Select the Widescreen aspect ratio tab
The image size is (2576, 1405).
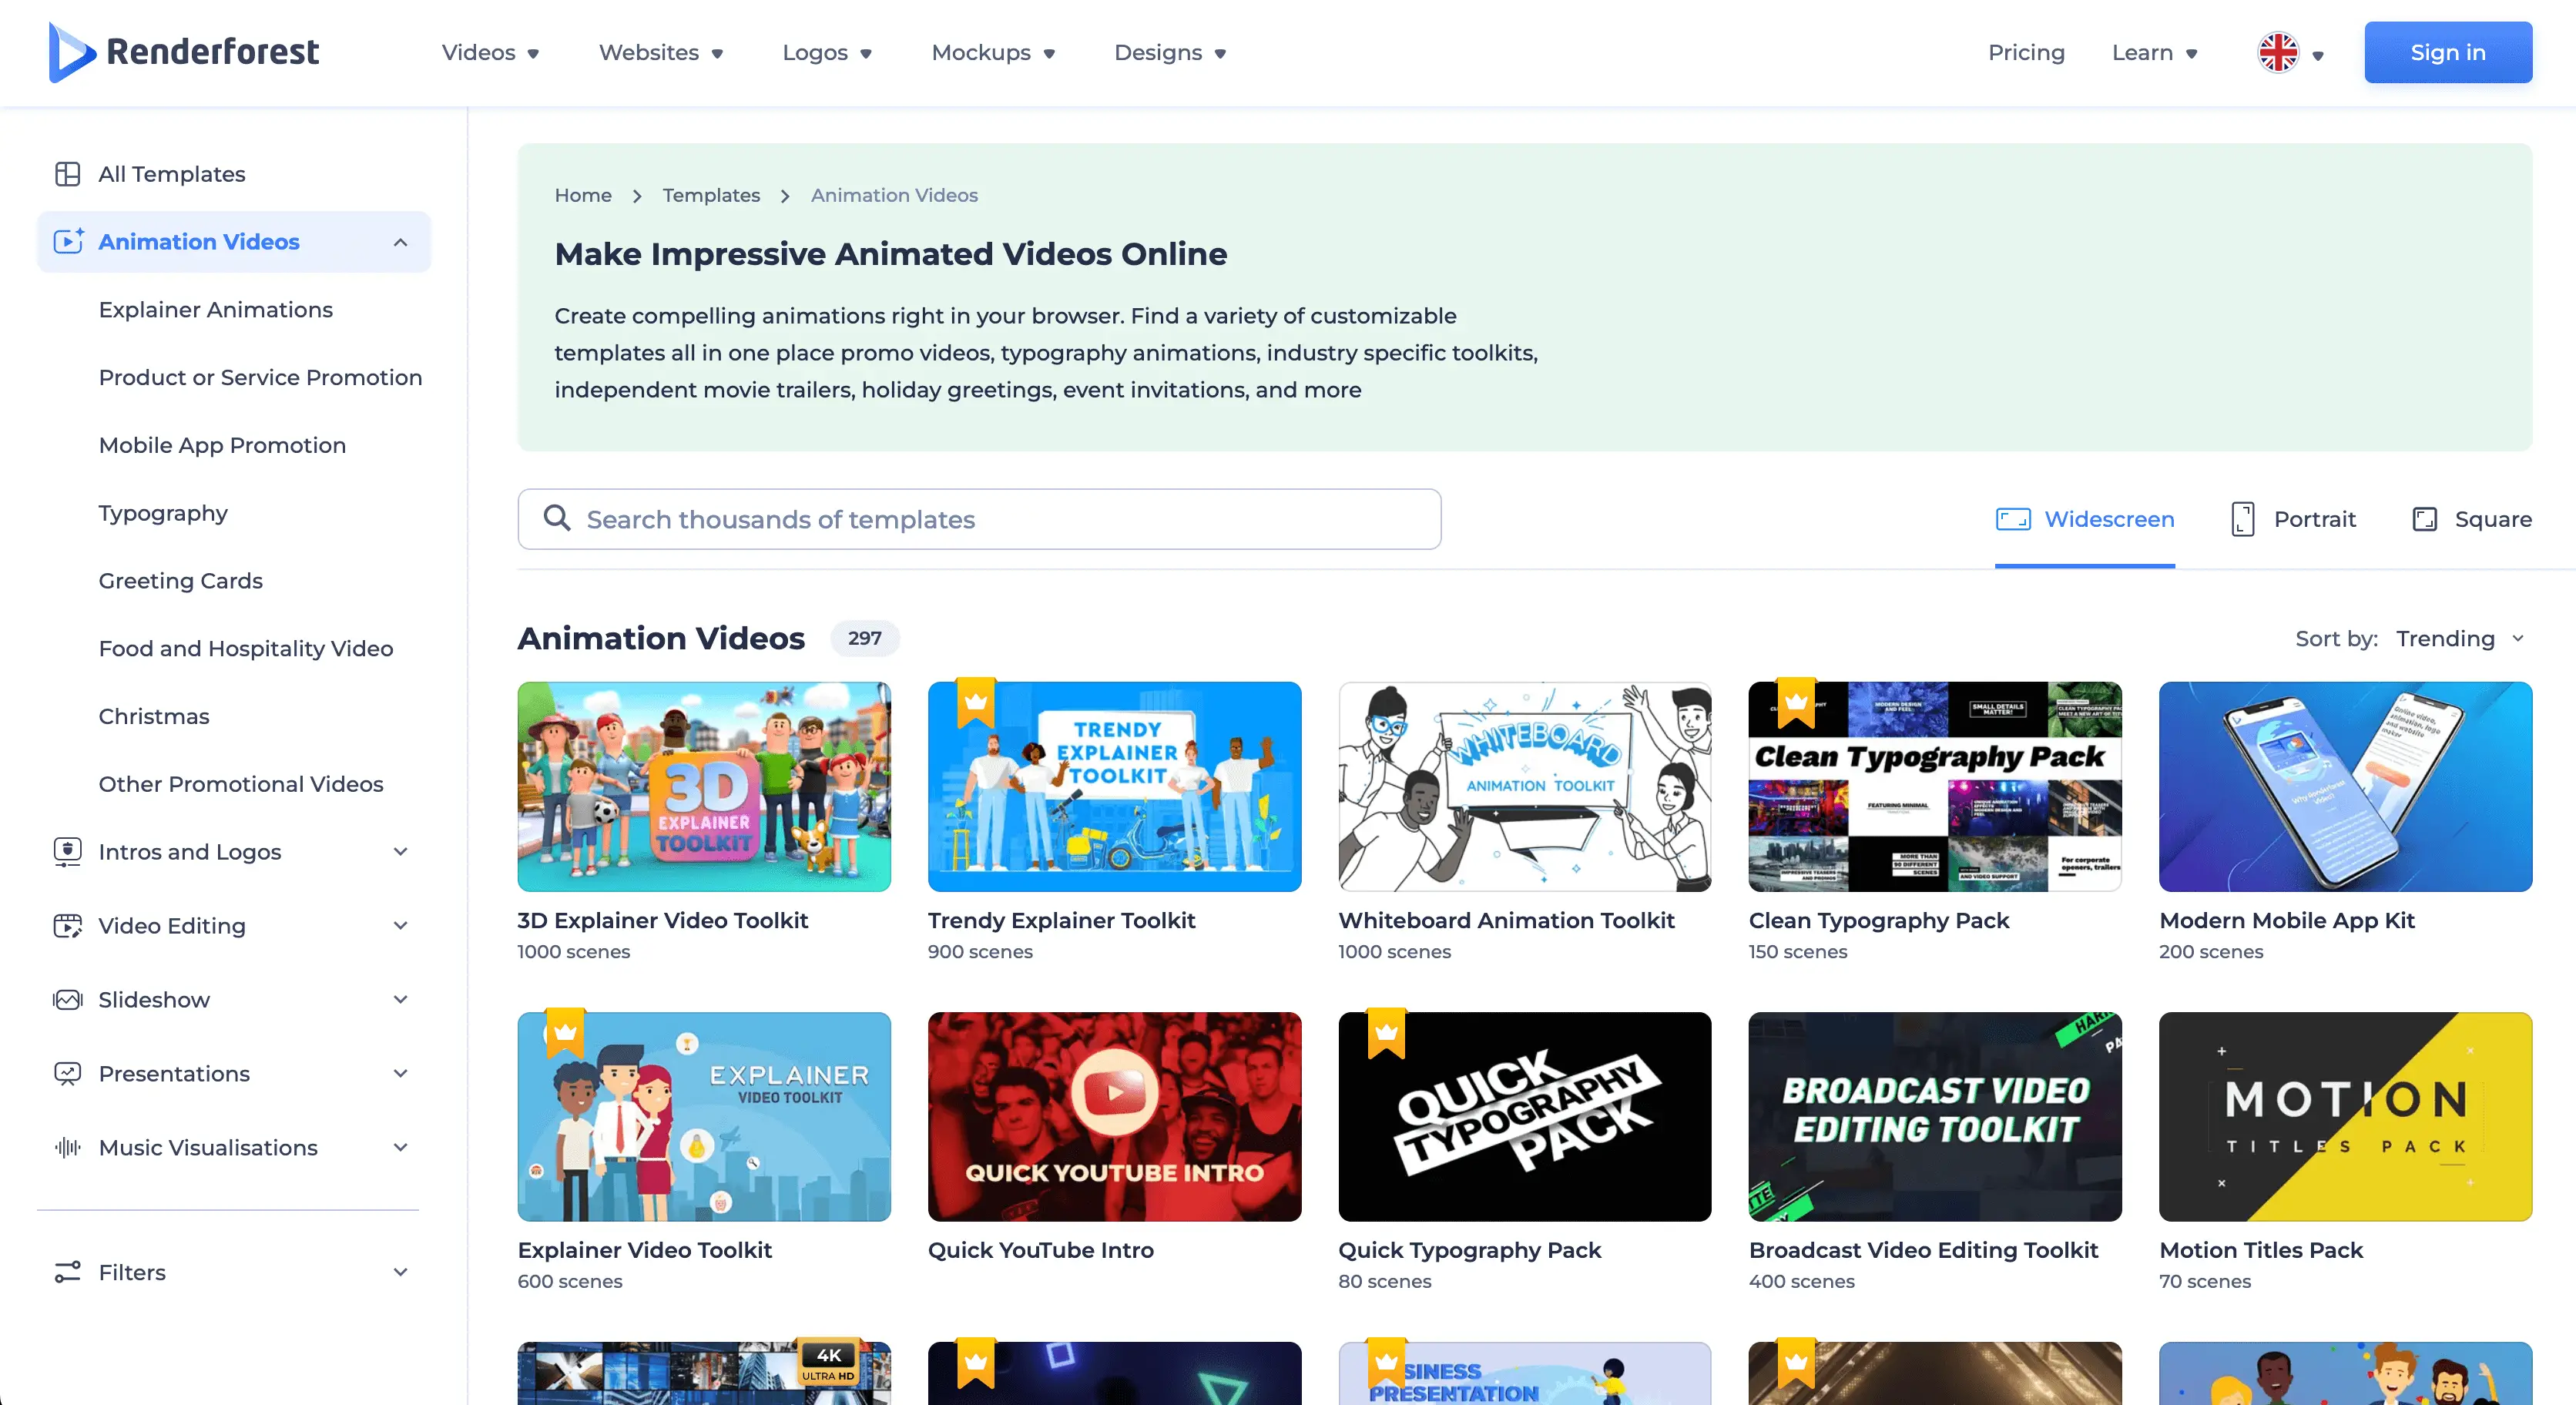click(2085, 519)
